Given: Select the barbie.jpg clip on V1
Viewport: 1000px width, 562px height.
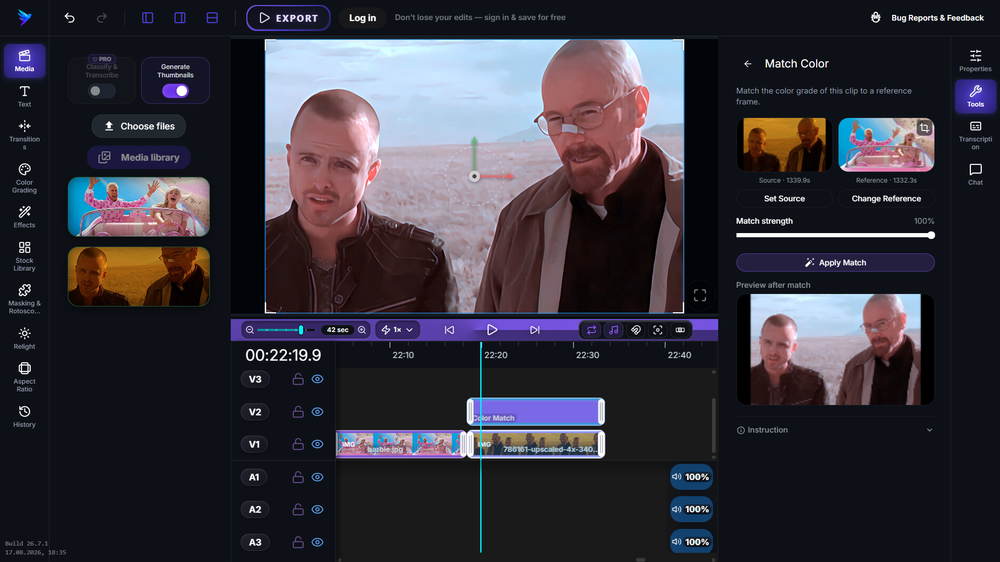Looking at the screenshot, I should pyautogui.click(x=401, y=444).
